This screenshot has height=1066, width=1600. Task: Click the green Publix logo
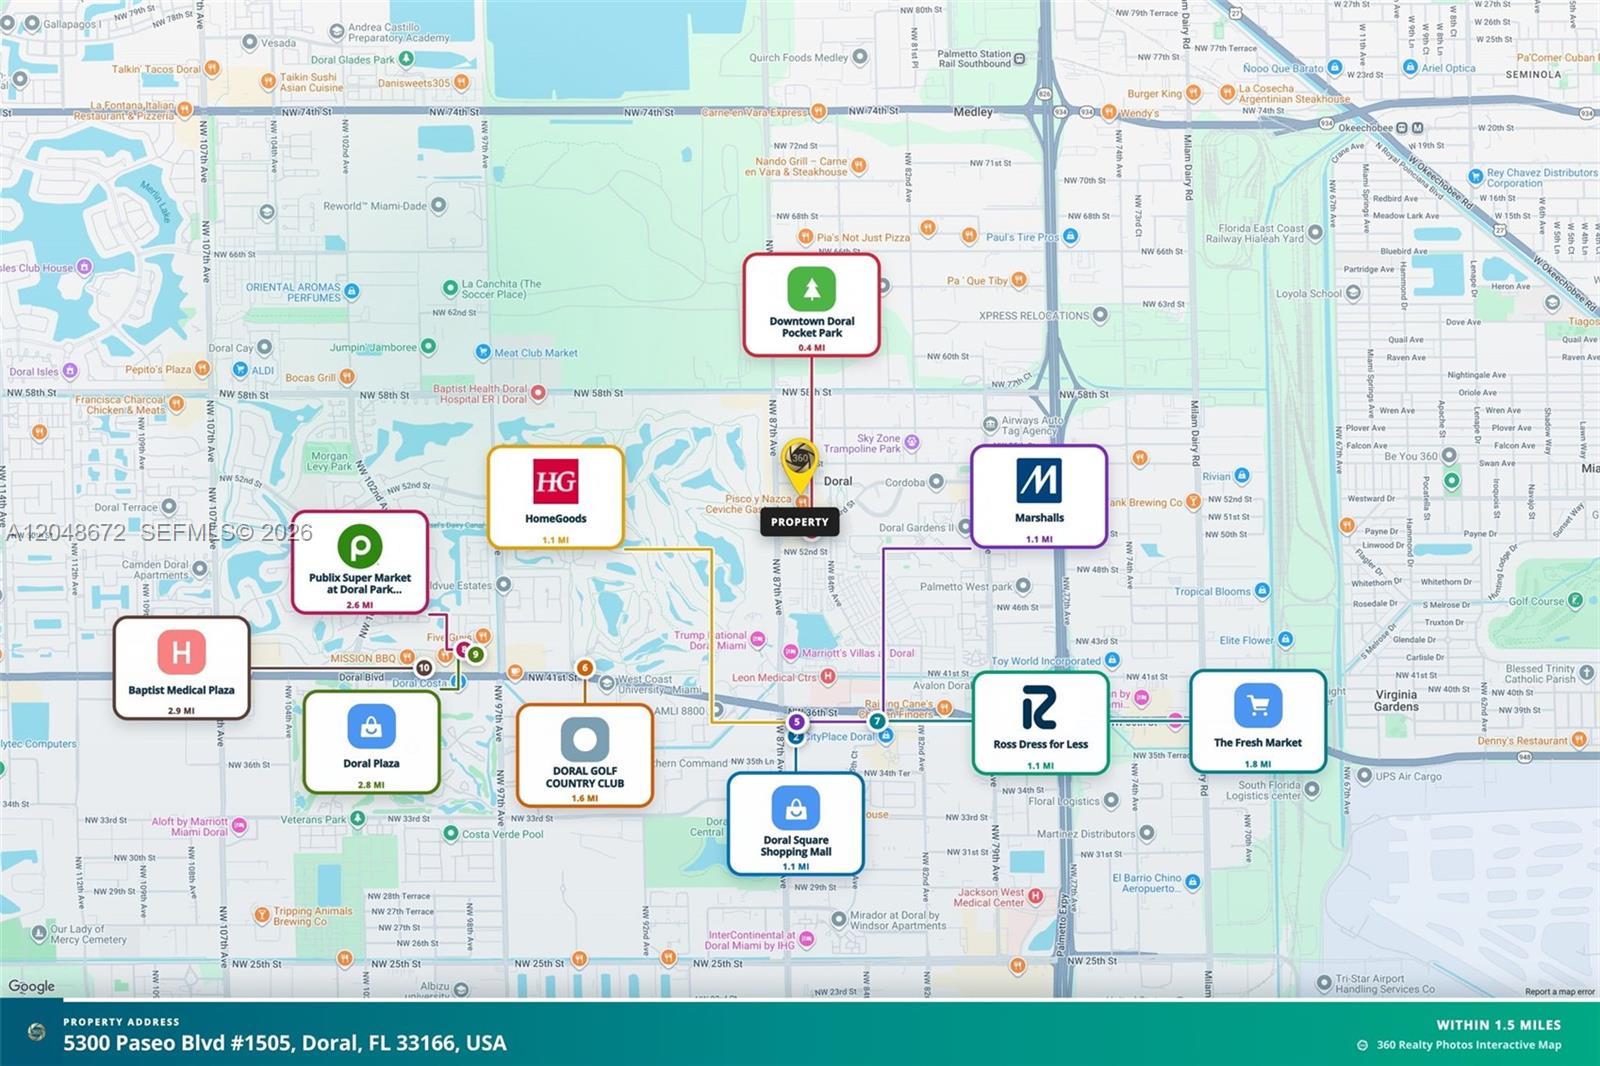359,547
